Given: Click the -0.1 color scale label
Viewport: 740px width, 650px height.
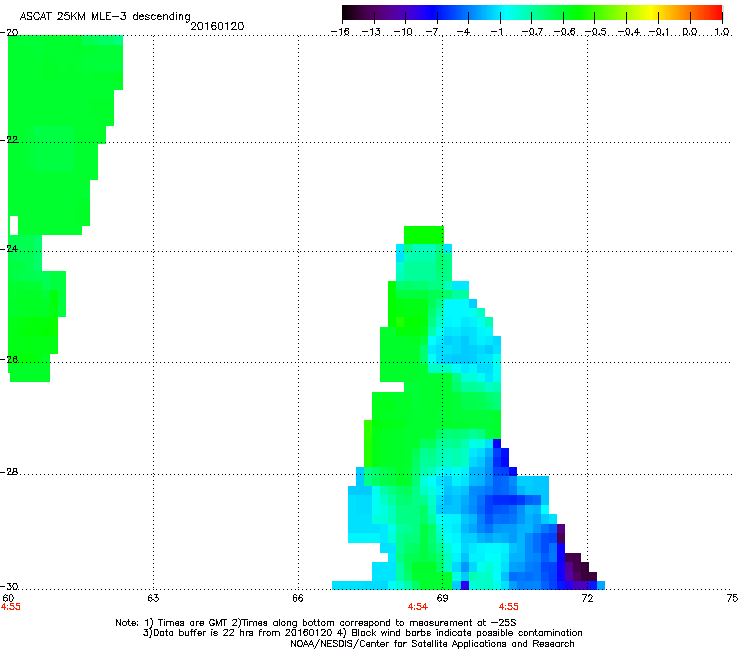Looking at the screenshot, I should coord(660,32).
